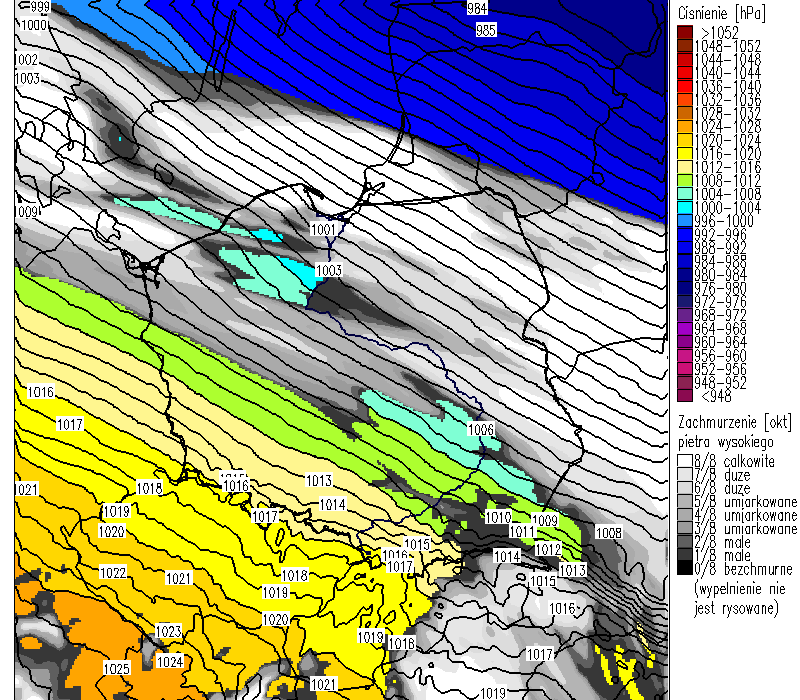Click the 952-956 hPa legend swatch
800x700 pixels.
[685, 368]
